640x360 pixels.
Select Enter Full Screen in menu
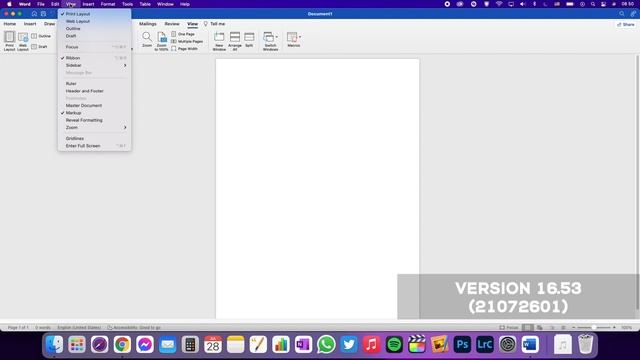pos(94,146)
